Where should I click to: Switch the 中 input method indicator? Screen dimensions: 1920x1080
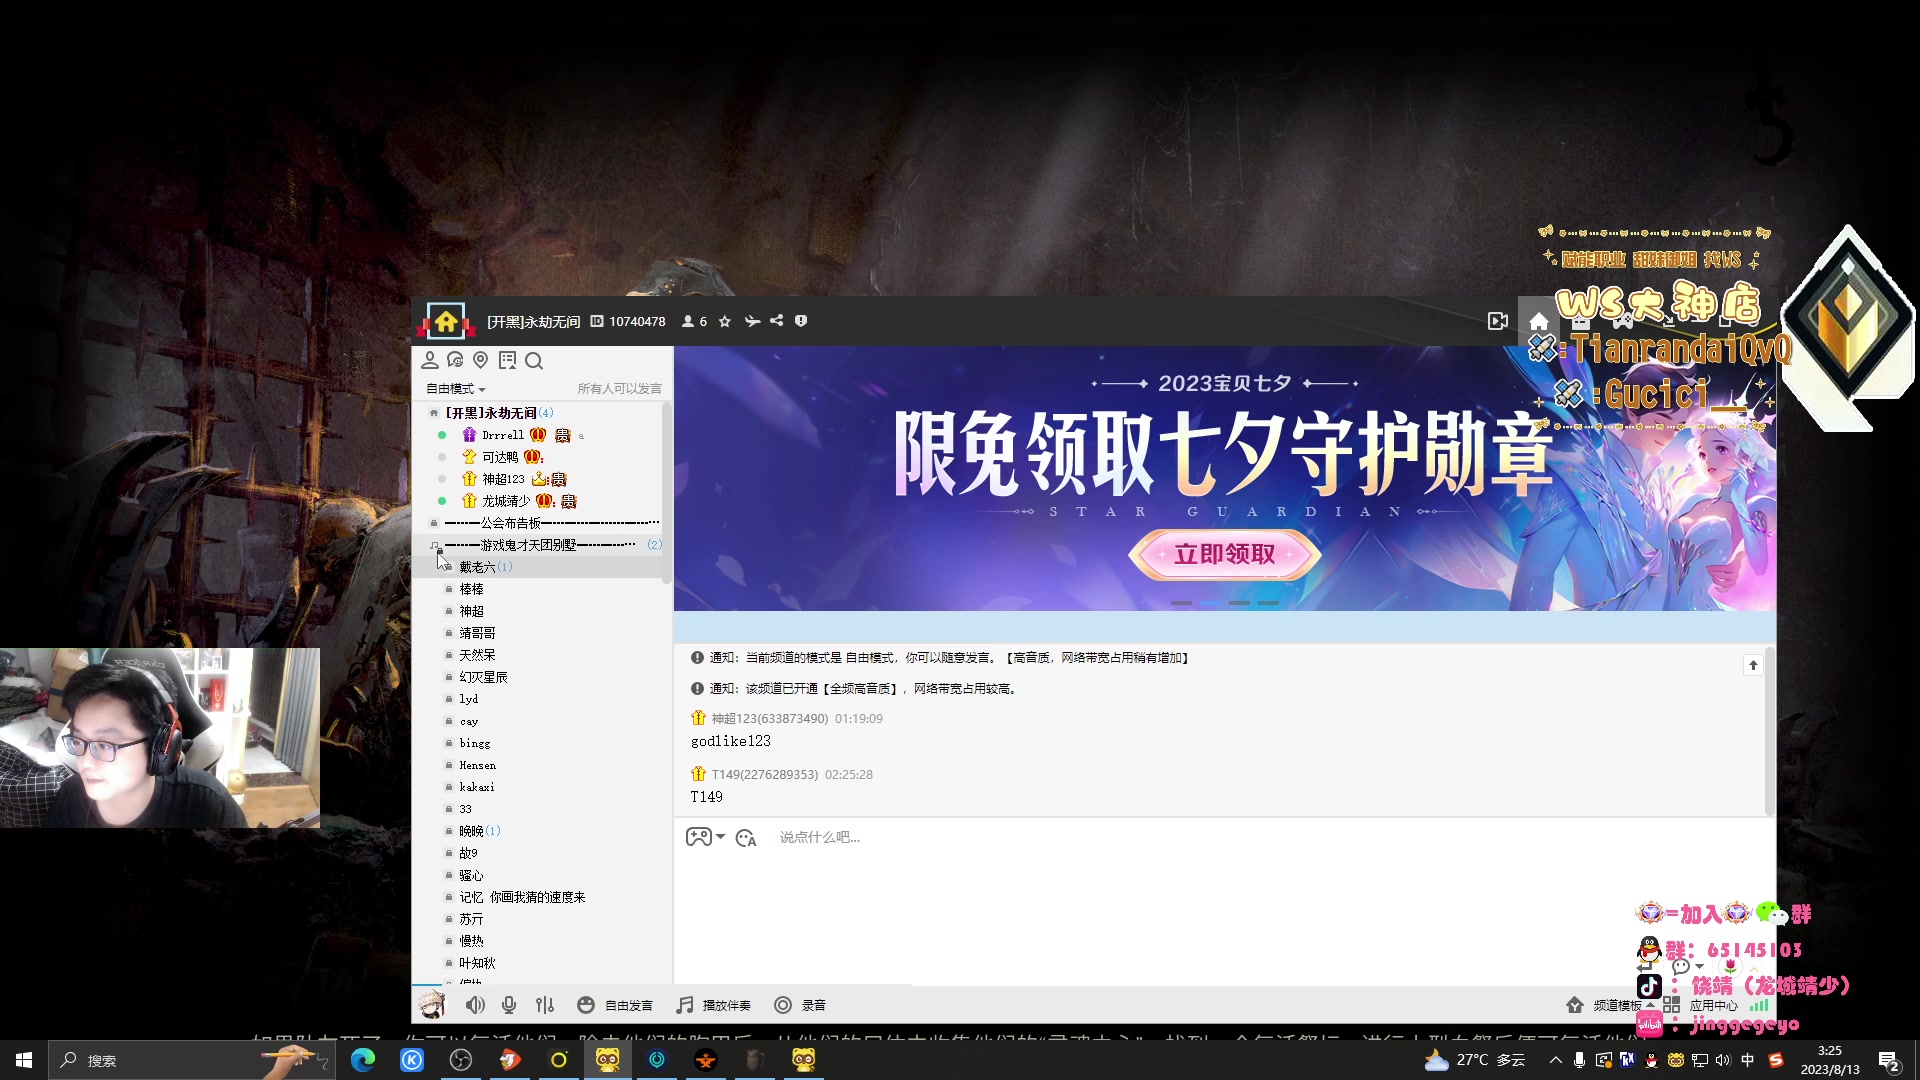tap(1748, 1060)
